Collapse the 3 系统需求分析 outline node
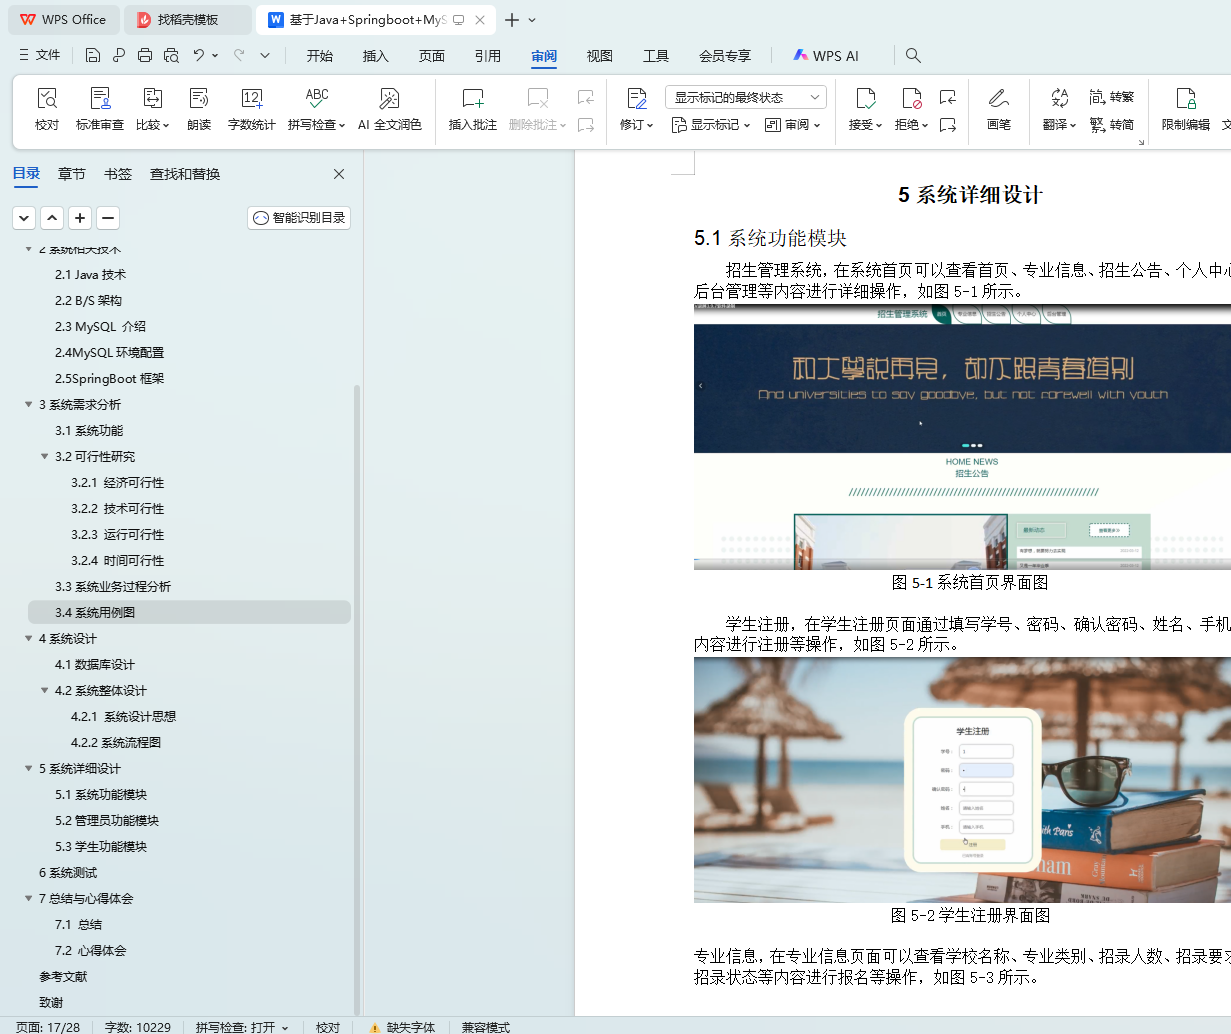Viewport: 1231px width, 1034px height. [29, 404]
